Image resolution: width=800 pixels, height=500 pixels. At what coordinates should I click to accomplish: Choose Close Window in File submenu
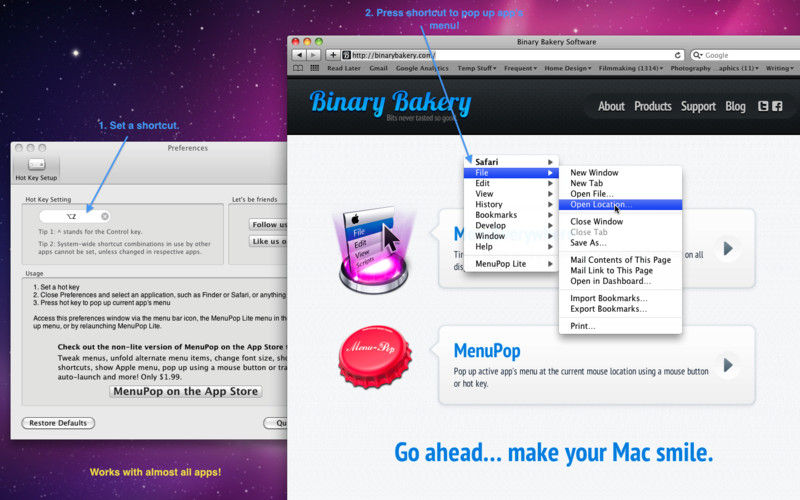tap(620, 221)
